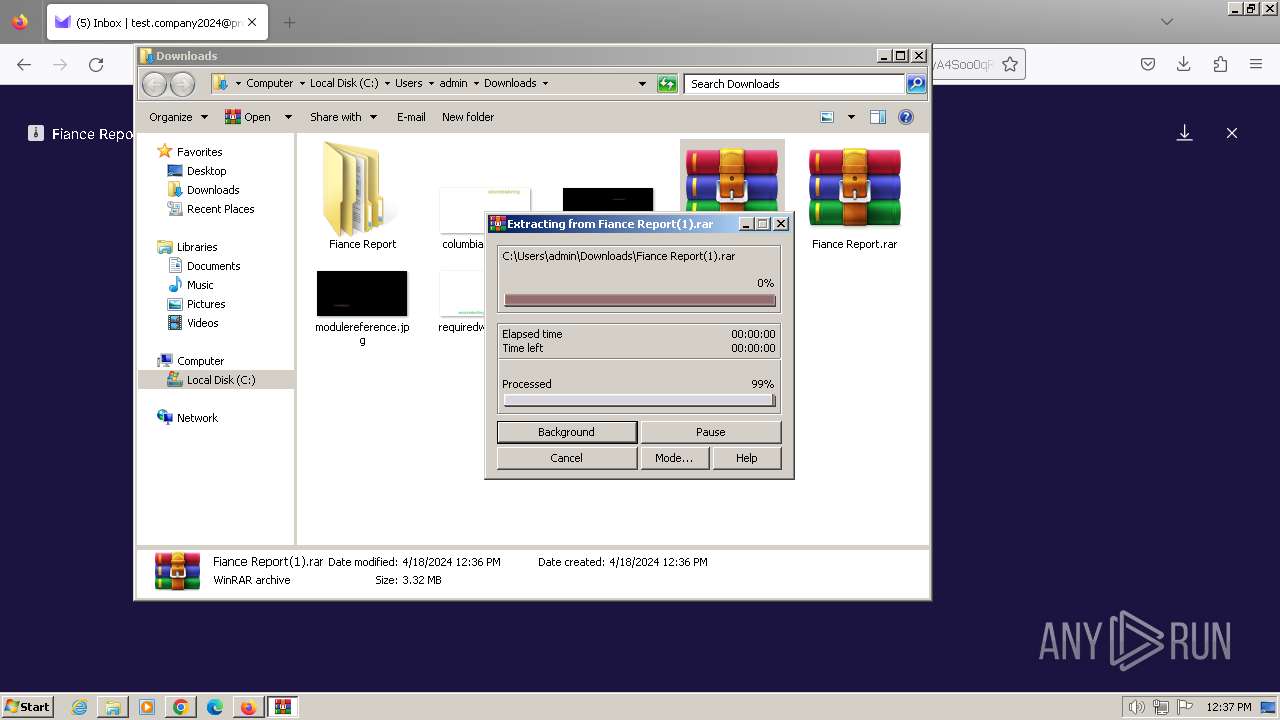Bookmark page with star icon
The width and height of the screenshot is (1280, 720).
[x=1010, y=64]
